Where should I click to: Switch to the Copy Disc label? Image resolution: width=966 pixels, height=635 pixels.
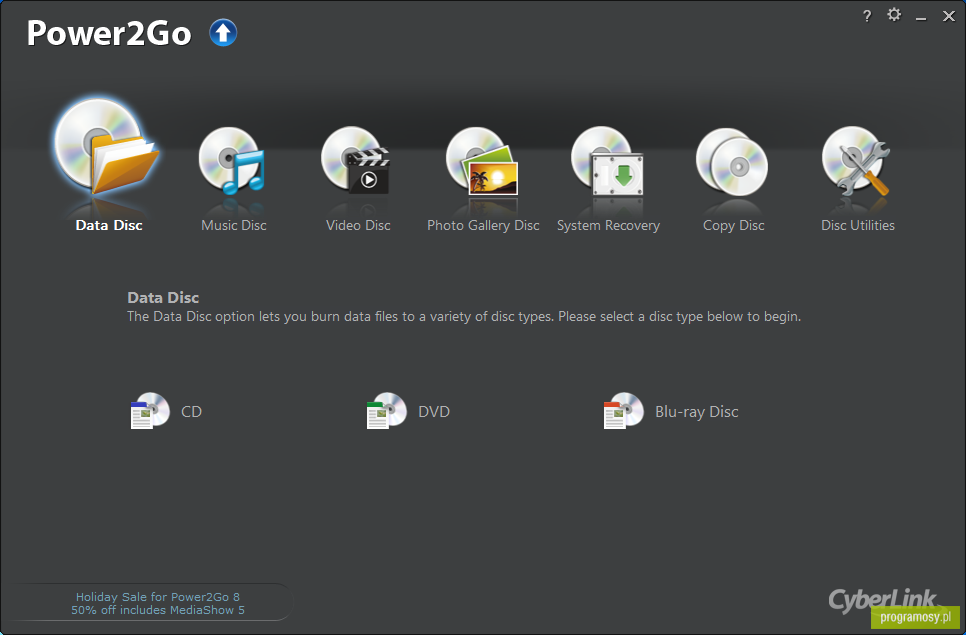(x=734, y=225)
